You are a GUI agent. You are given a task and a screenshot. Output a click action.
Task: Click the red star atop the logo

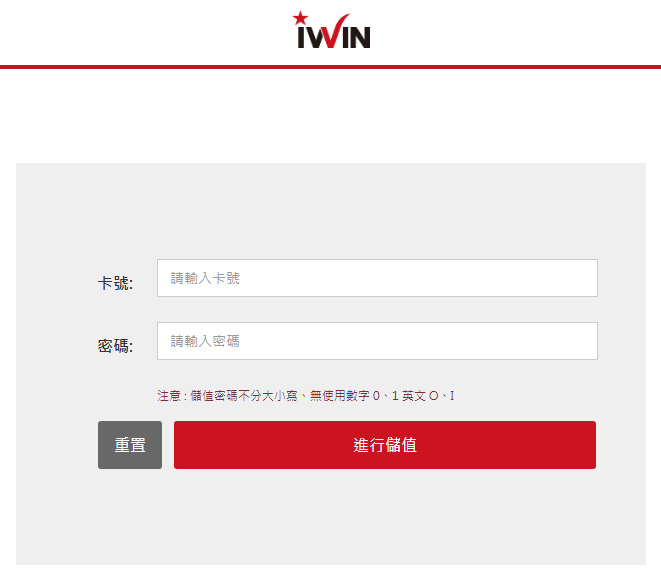(x=300, y=18)
